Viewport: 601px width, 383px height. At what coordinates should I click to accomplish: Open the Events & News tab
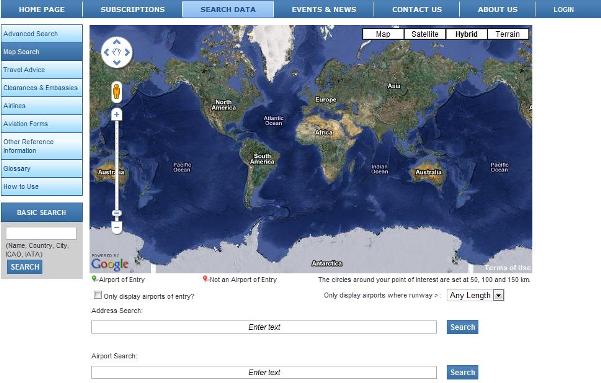pos(324,9)
